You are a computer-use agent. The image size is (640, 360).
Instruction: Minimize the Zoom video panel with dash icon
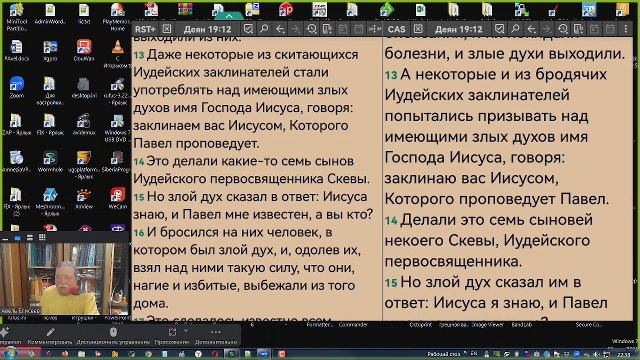pyautogui.click(x=5, y=238)
